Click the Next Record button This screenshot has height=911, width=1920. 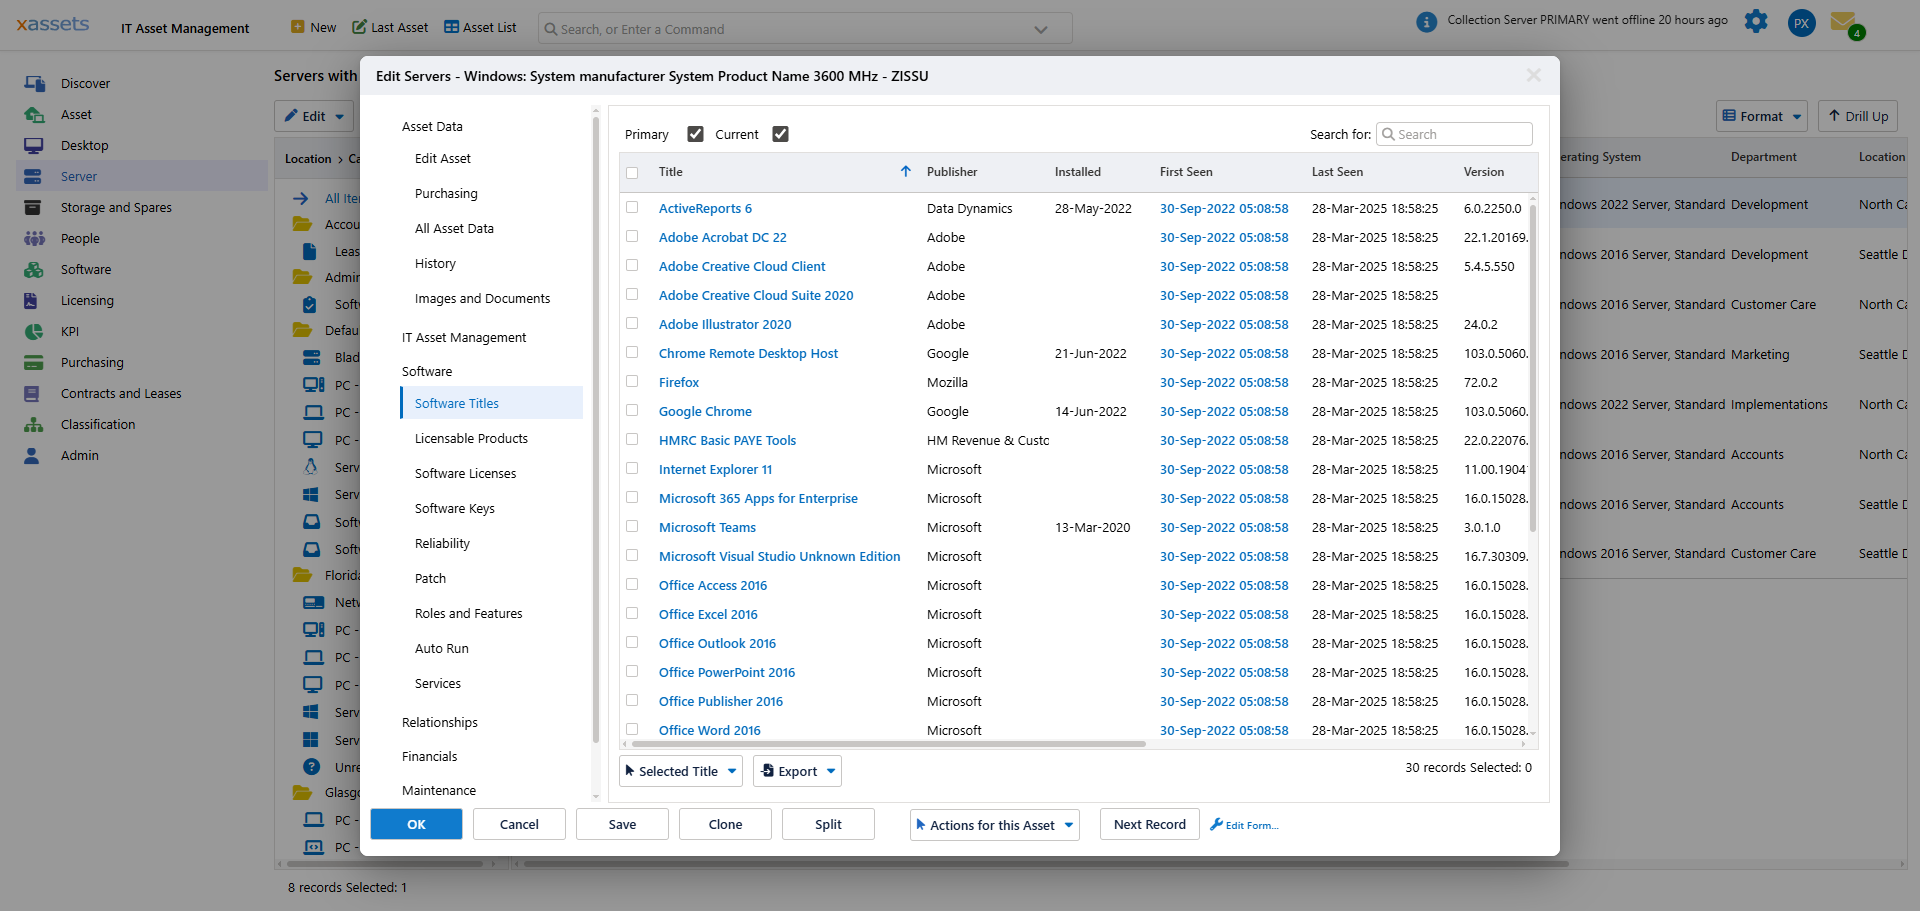pos(1149,824)
